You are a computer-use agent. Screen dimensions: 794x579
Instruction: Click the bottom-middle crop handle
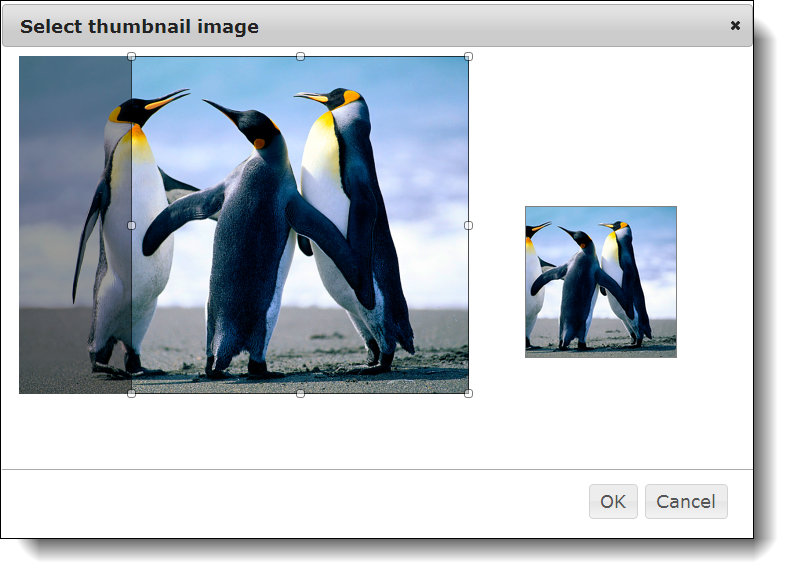[x=300, y=394]
